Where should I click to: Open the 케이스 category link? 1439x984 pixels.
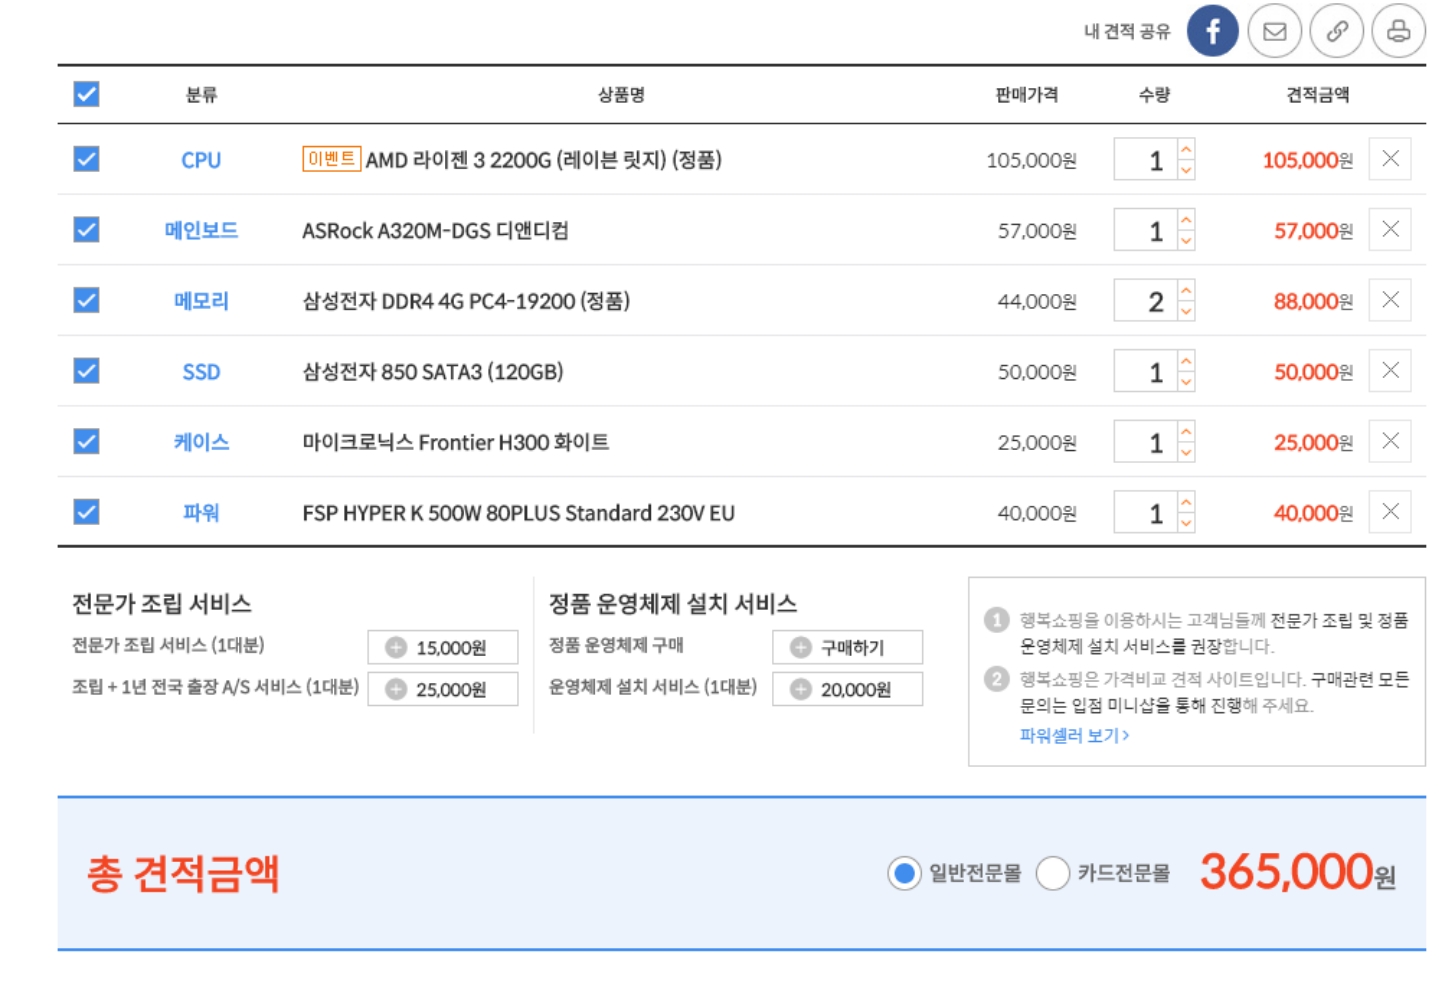pyautogui.click(x=201, y=442)
